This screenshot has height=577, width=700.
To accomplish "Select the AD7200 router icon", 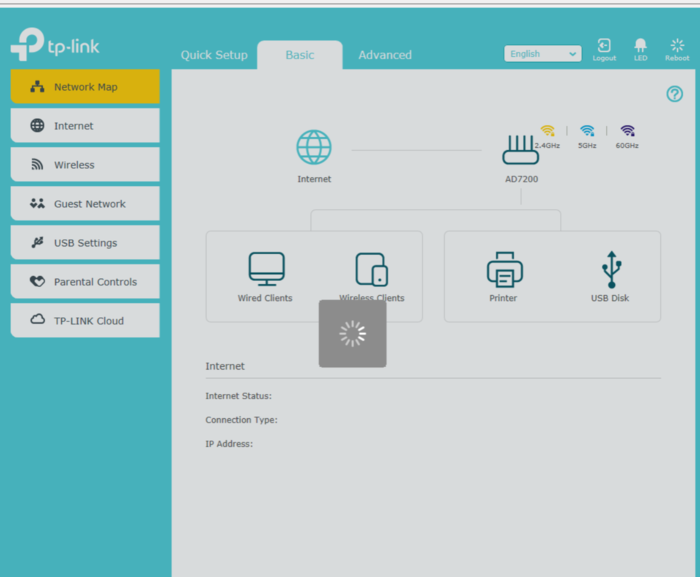I will pos(520,152).
